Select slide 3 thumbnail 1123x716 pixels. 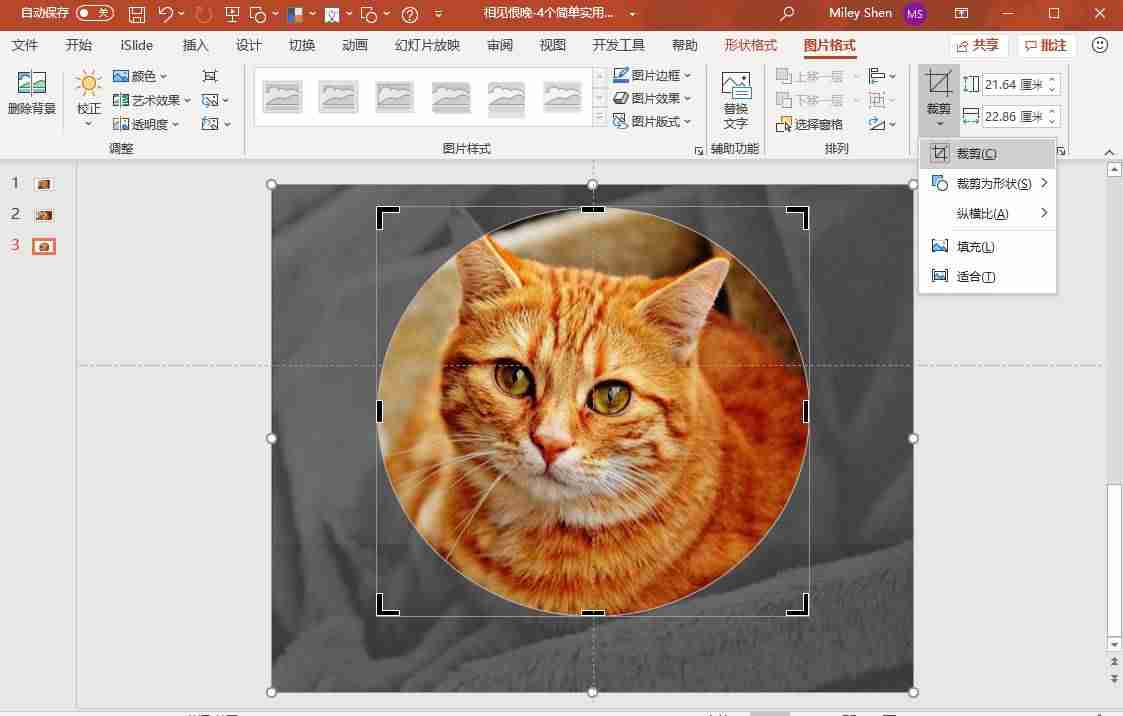44,246
